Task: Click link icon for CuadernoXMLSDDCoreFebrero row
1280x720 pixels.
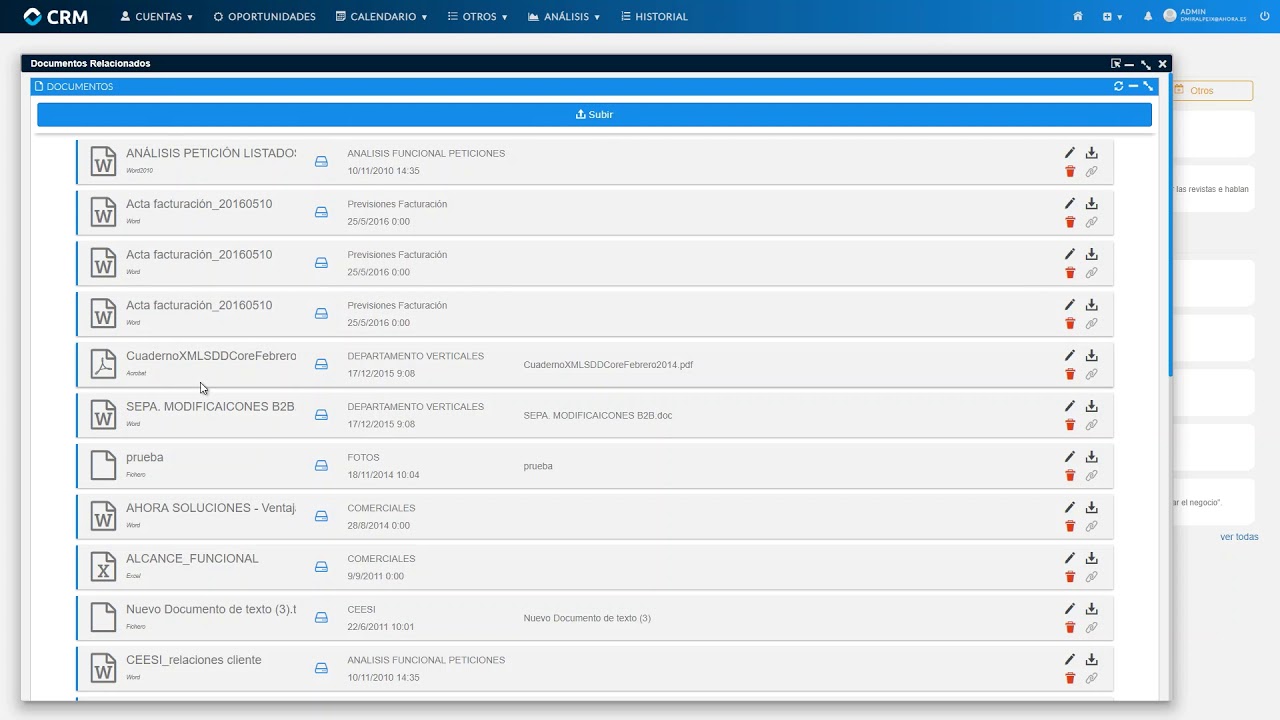Action: (x=1092, y=374)
